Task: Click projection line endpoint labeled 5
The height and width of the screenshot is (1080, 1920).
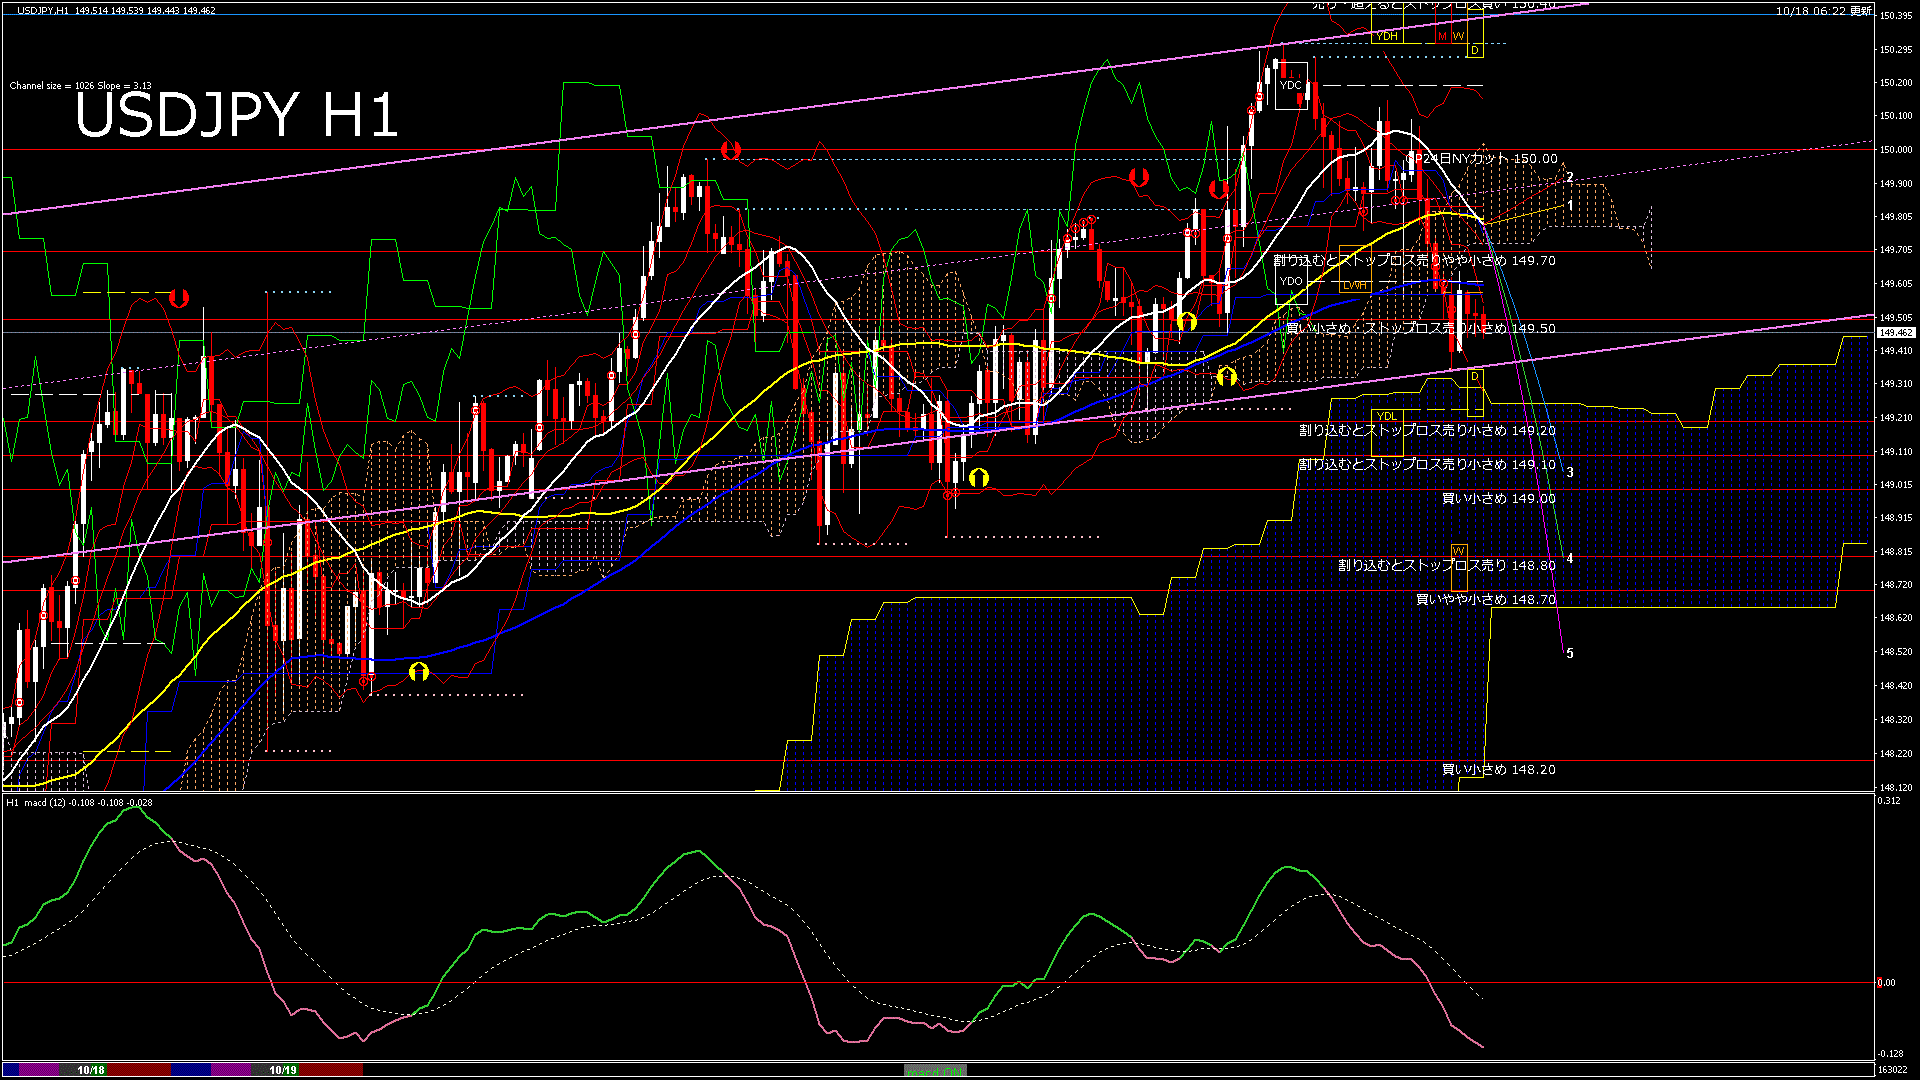Action: pos(1569,653)
